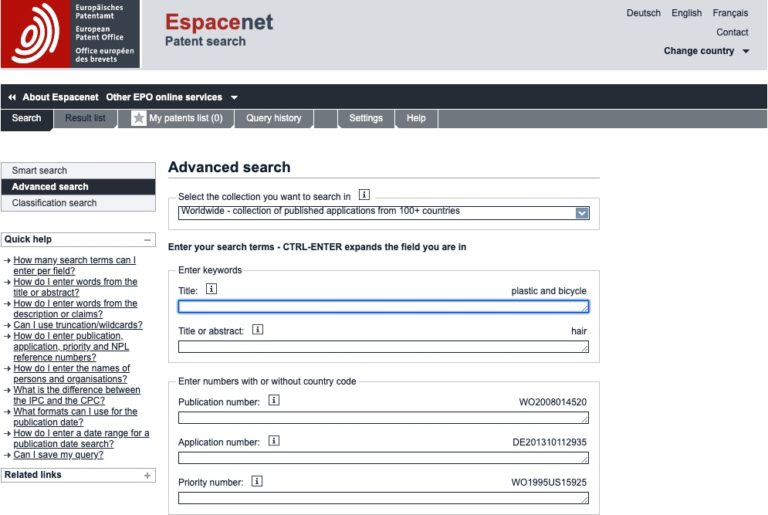Screen dimensions: 768x515
Task: Select Classification search in sidebar
Action: [x=78, y=203]
